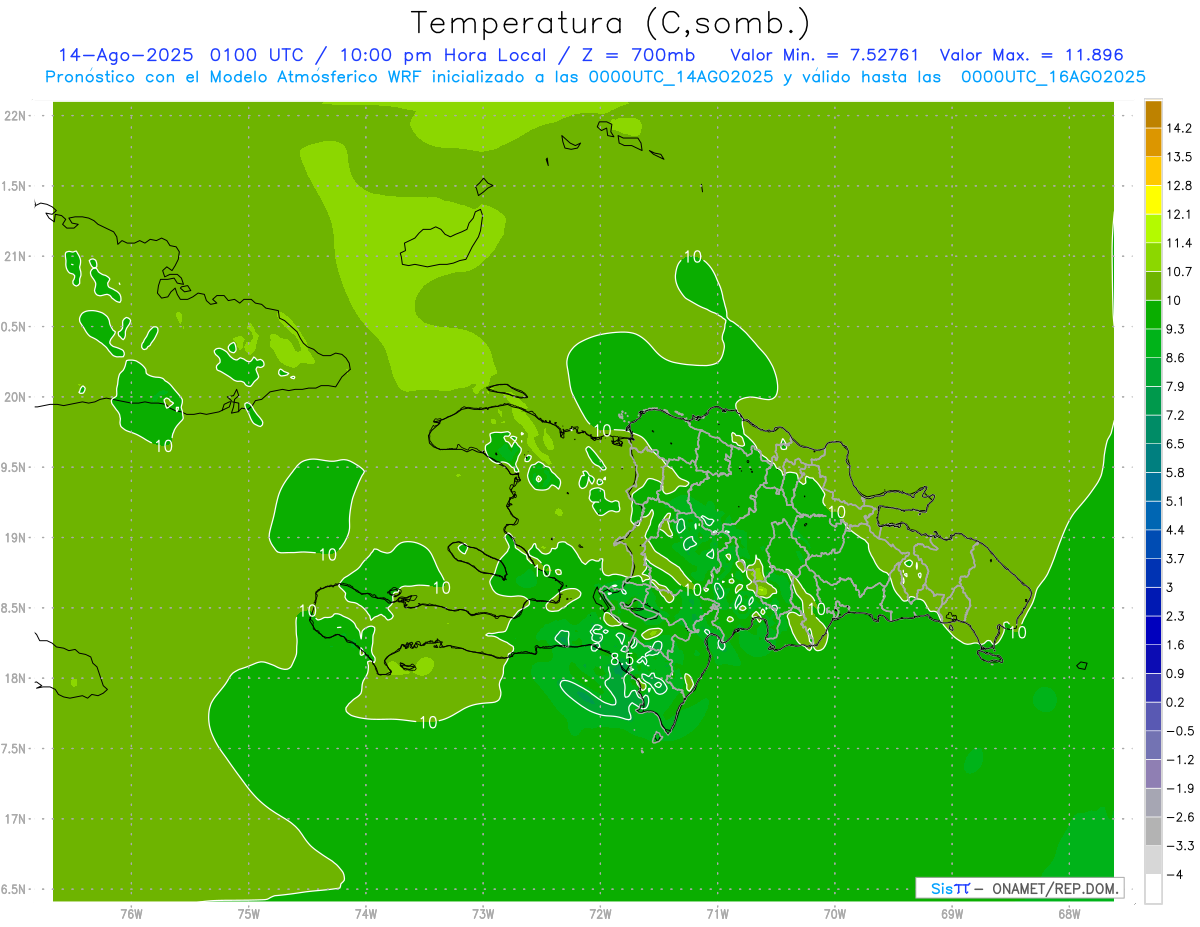Click the 22N latitude axis label
This screenshot has height=927, width=1200.
[16, 116]
